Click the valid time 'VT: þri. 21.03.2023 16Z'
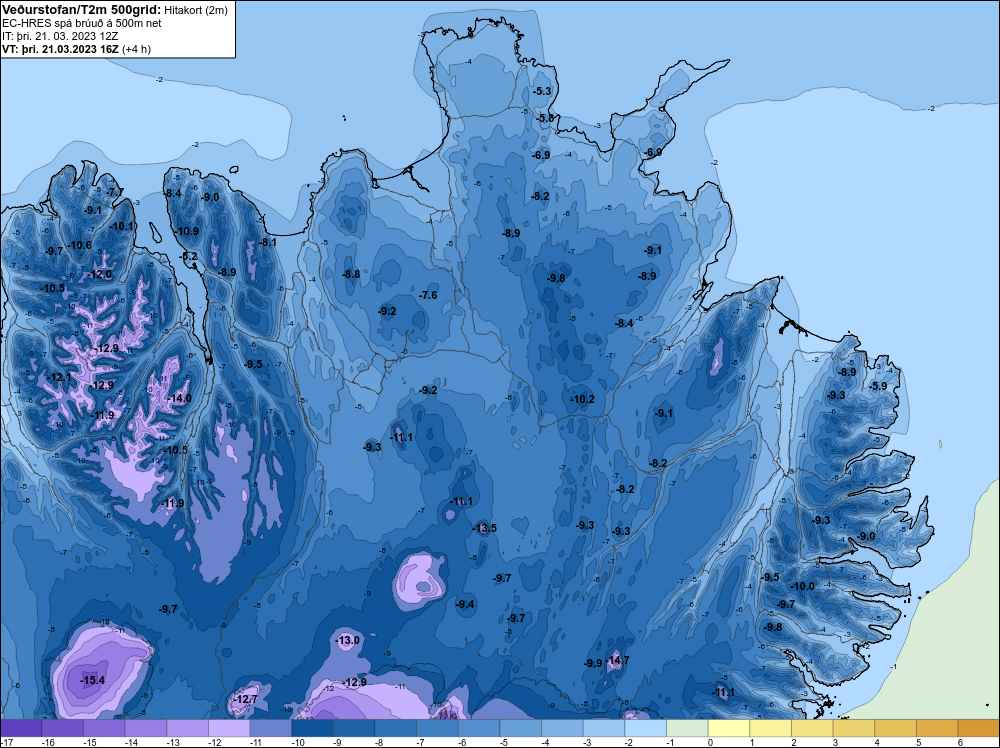This screenshot has width=1000, height=748. (60, 49)
